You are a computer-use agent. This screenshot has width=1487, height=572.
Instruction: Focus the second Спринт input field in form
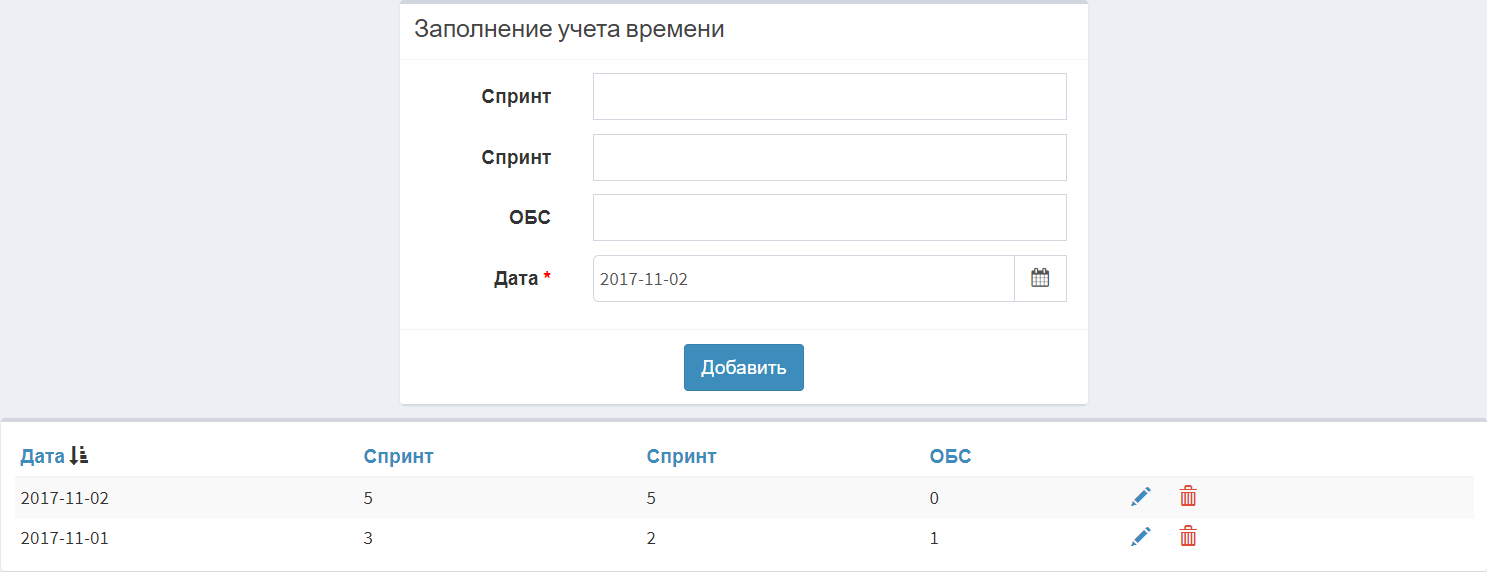[x=829, y=158]
